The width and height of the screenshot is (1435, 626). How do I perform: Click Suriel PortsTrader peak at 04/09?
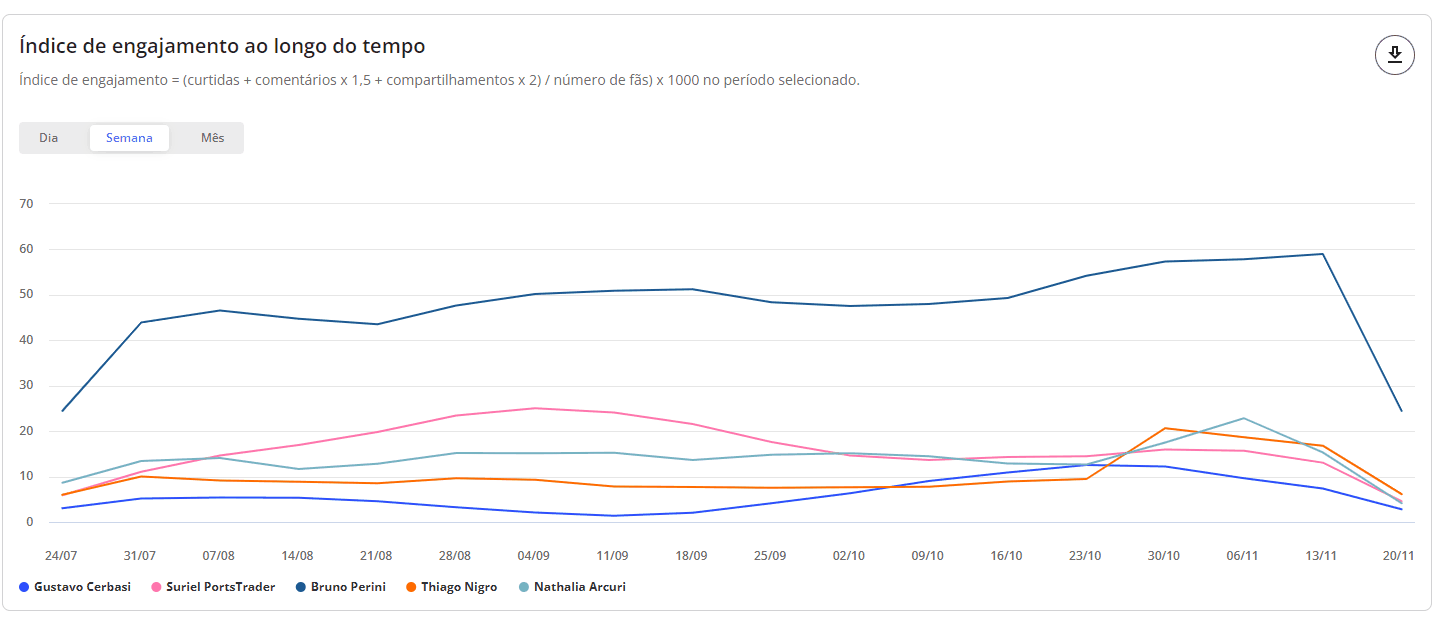(x=534, y=408)
